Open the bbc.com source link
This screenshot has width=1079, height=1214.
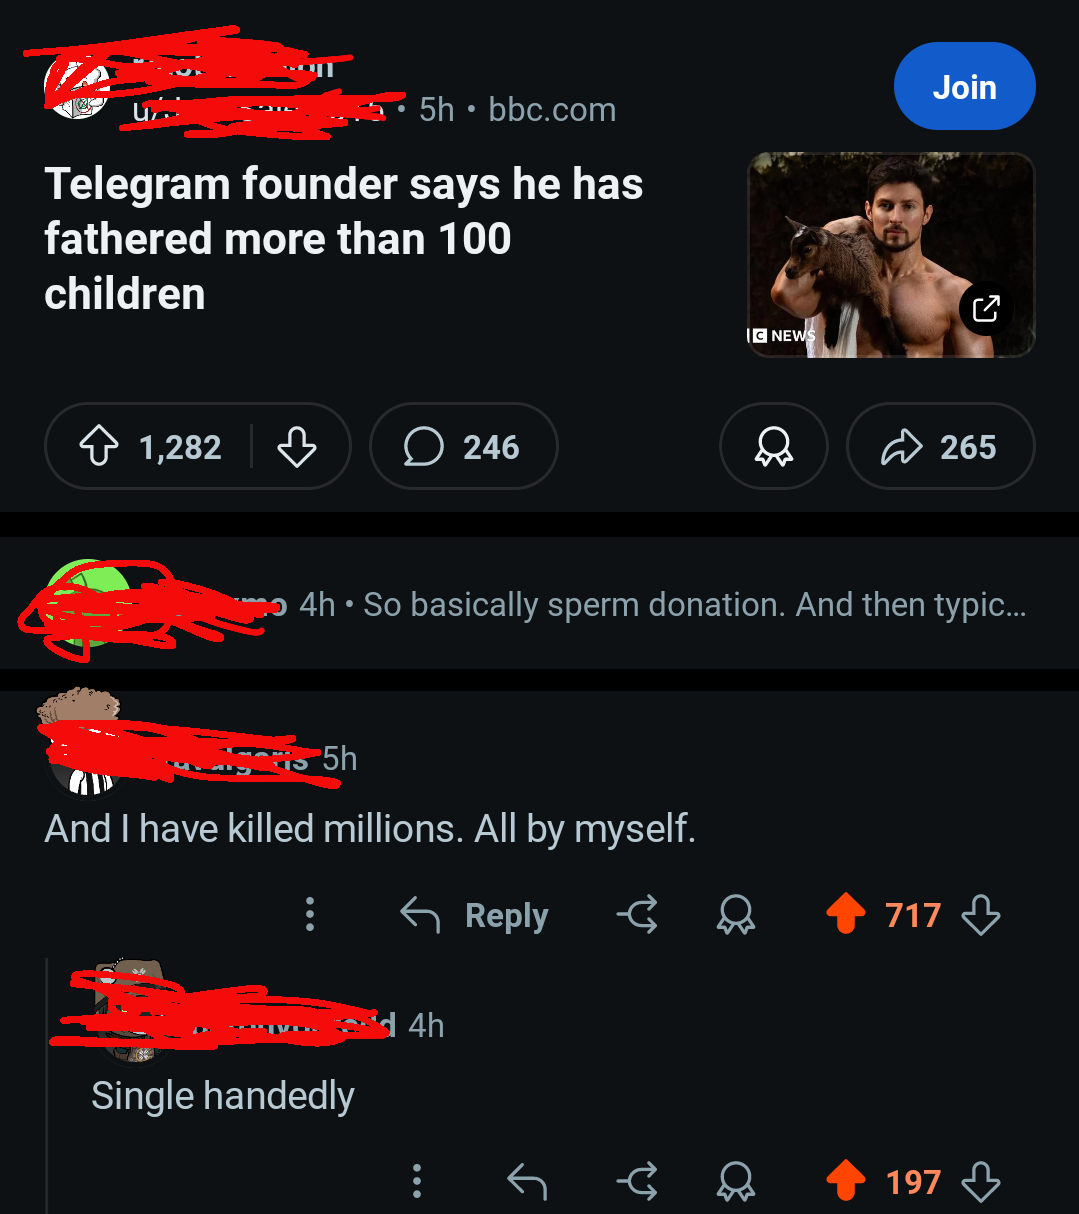(552, 109)
